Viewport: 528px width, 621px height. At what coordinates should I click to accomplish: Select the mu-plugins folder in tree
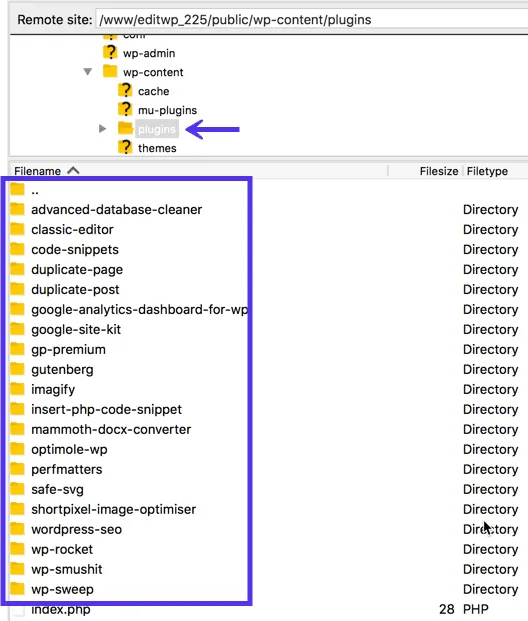(167, 110)
